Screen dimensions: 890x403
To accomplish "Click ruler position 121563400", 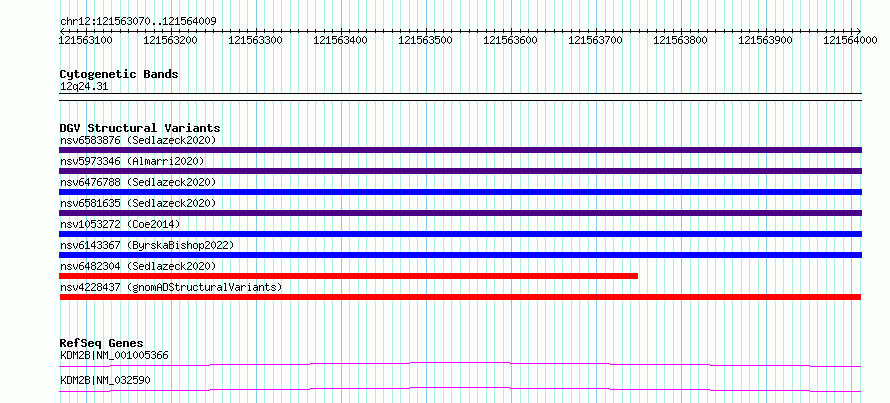I will (341, 40).
